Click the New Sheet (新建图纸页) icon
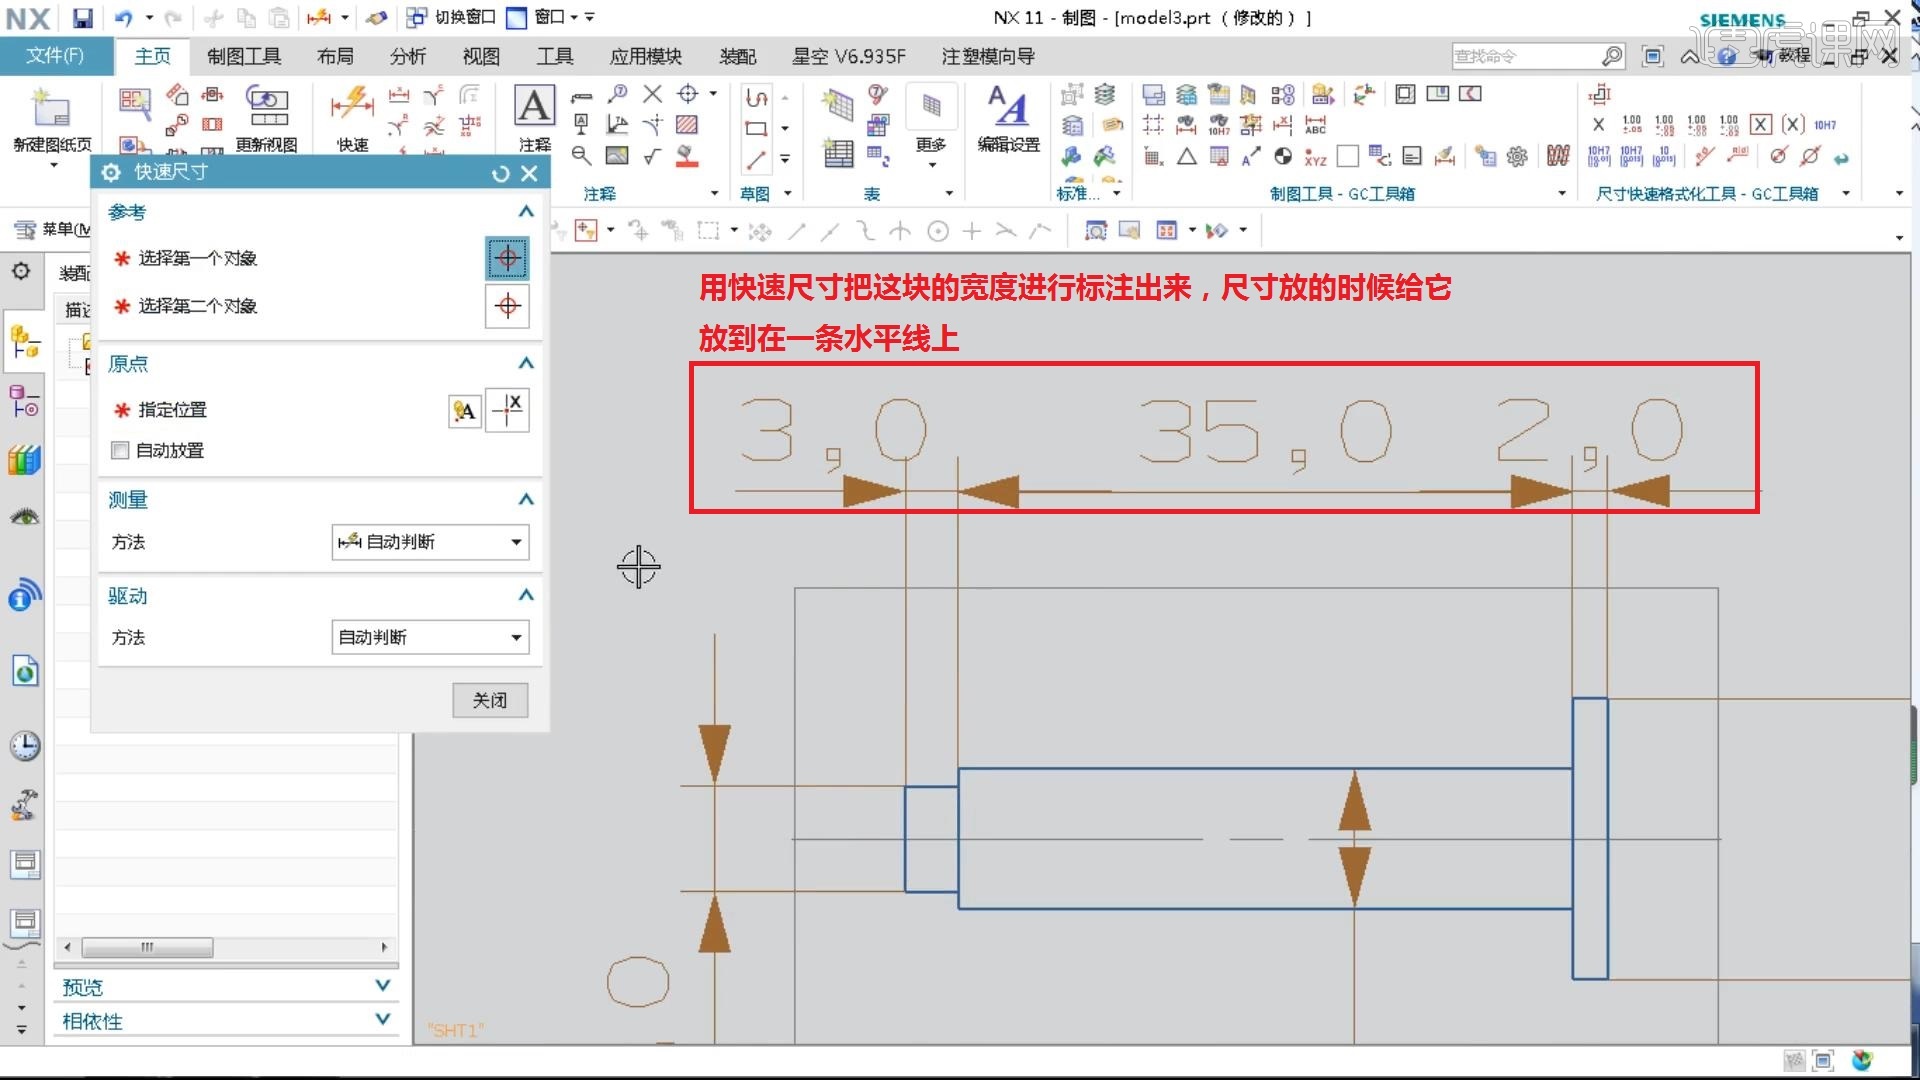 [x=51, y=108]
